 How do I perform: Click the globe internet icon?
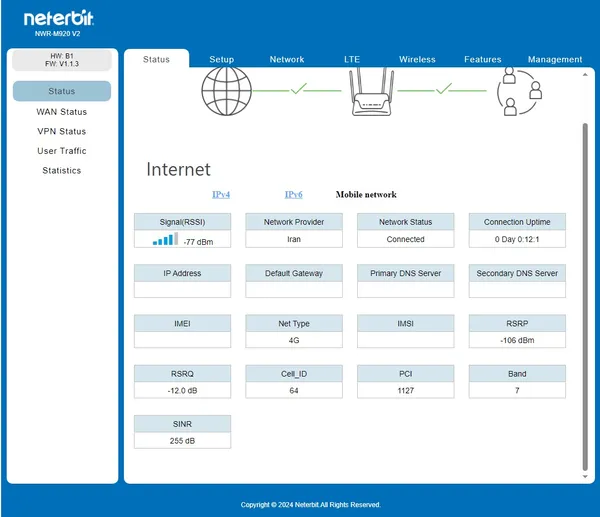coord(227,91)
